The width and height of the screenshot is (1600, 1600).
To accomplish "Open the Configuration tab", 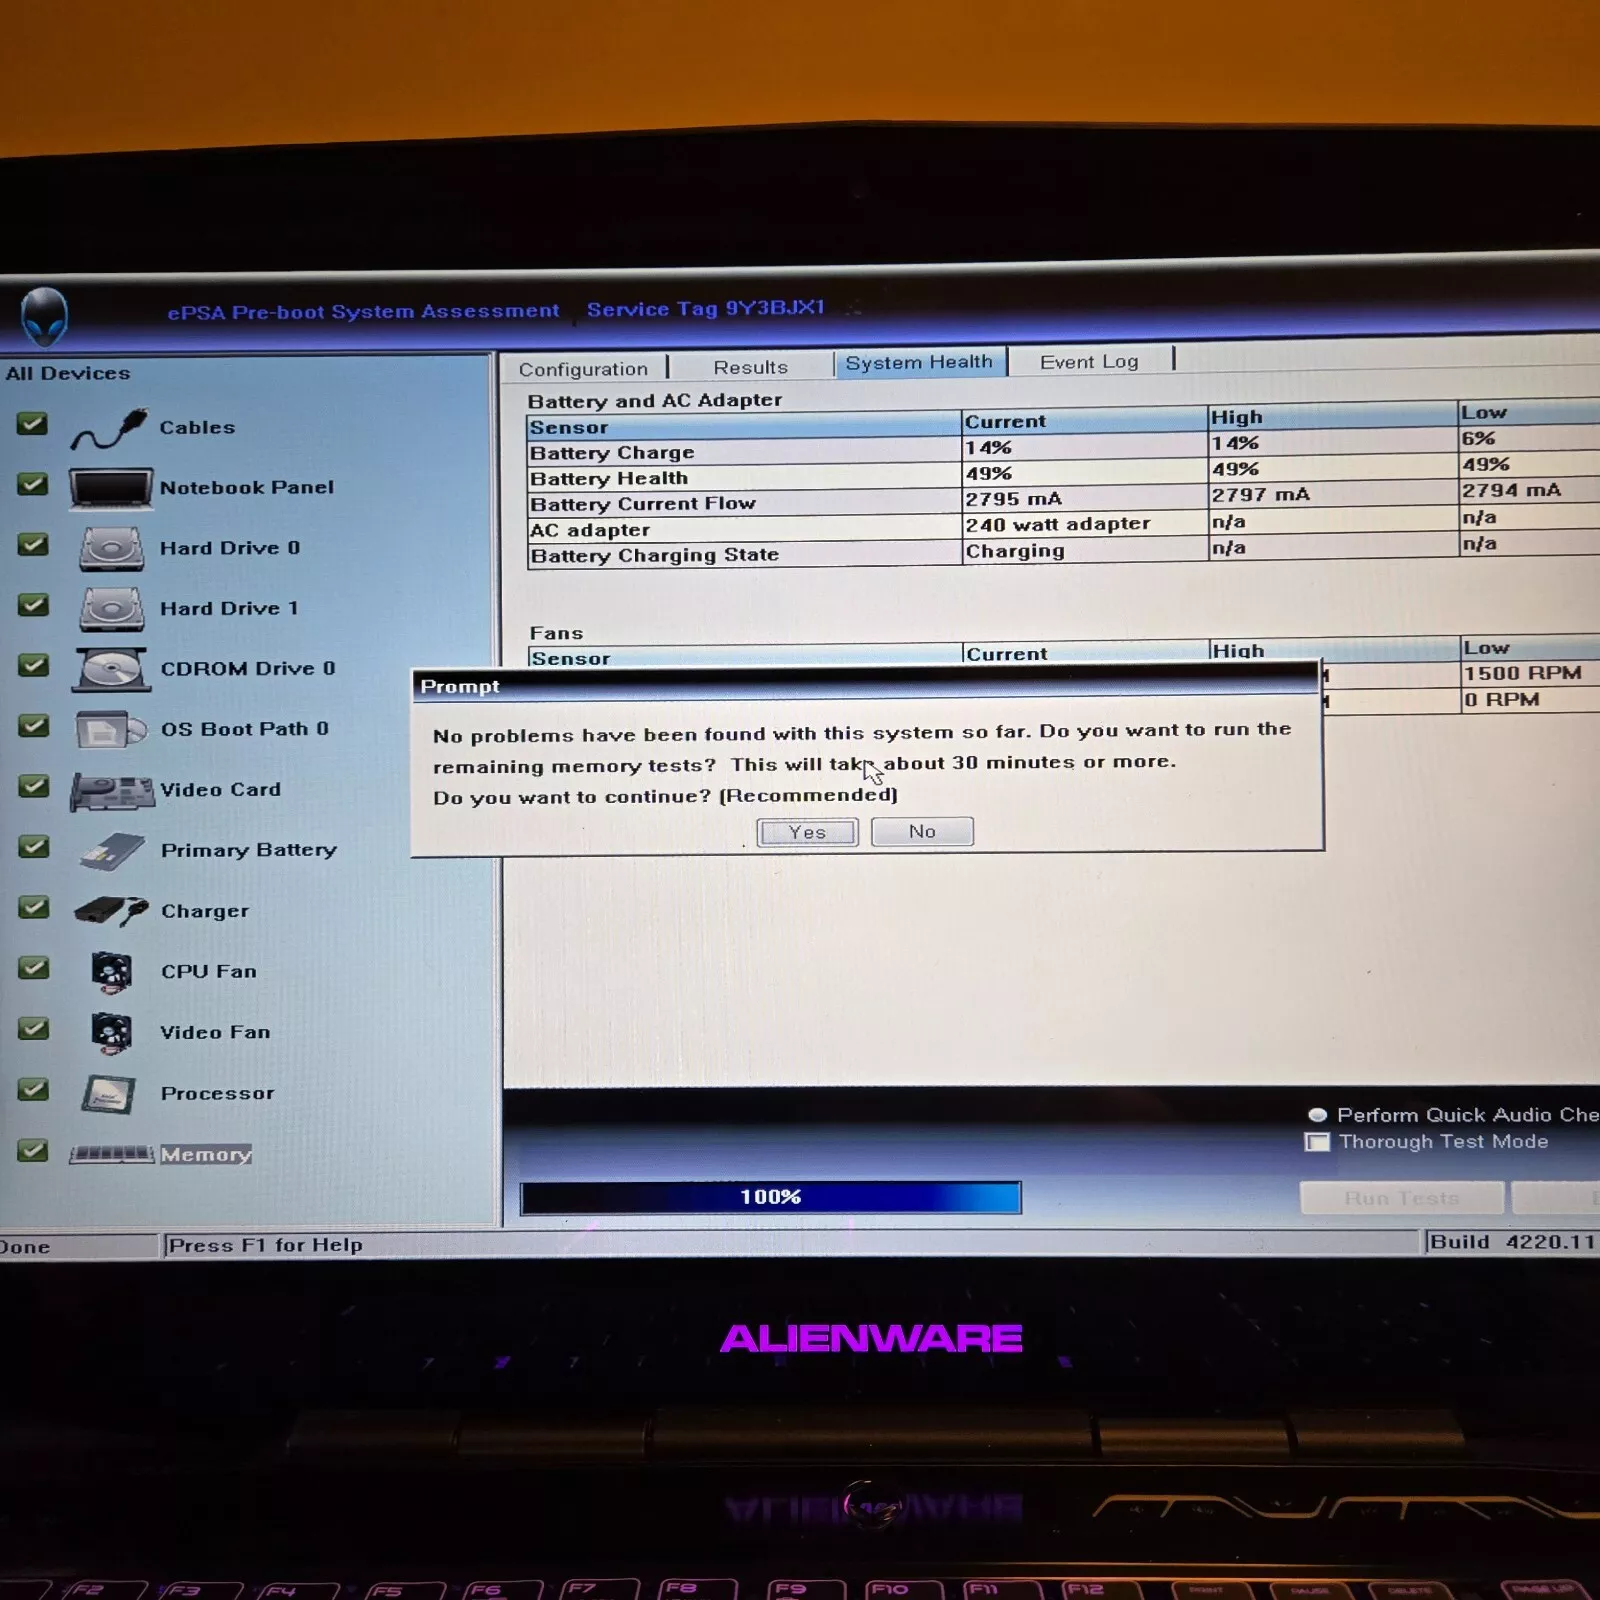I will pos(583,369).
